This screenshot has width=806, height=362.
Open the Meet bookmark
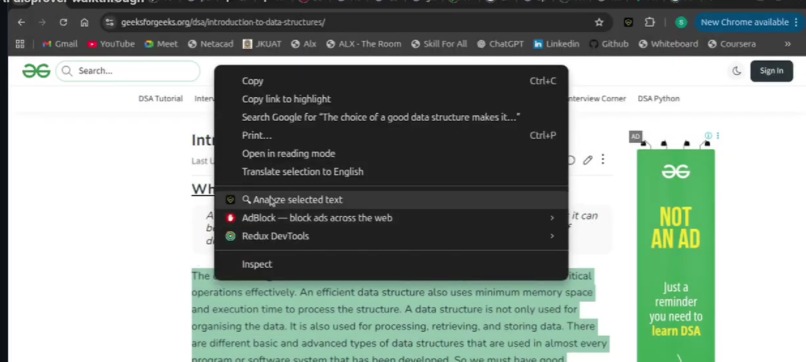click(161, 44)
